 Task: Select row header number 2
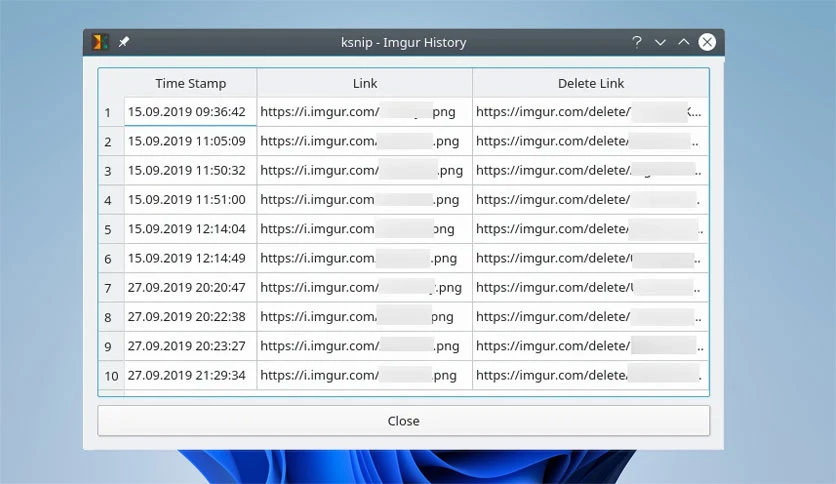(111, 141)
